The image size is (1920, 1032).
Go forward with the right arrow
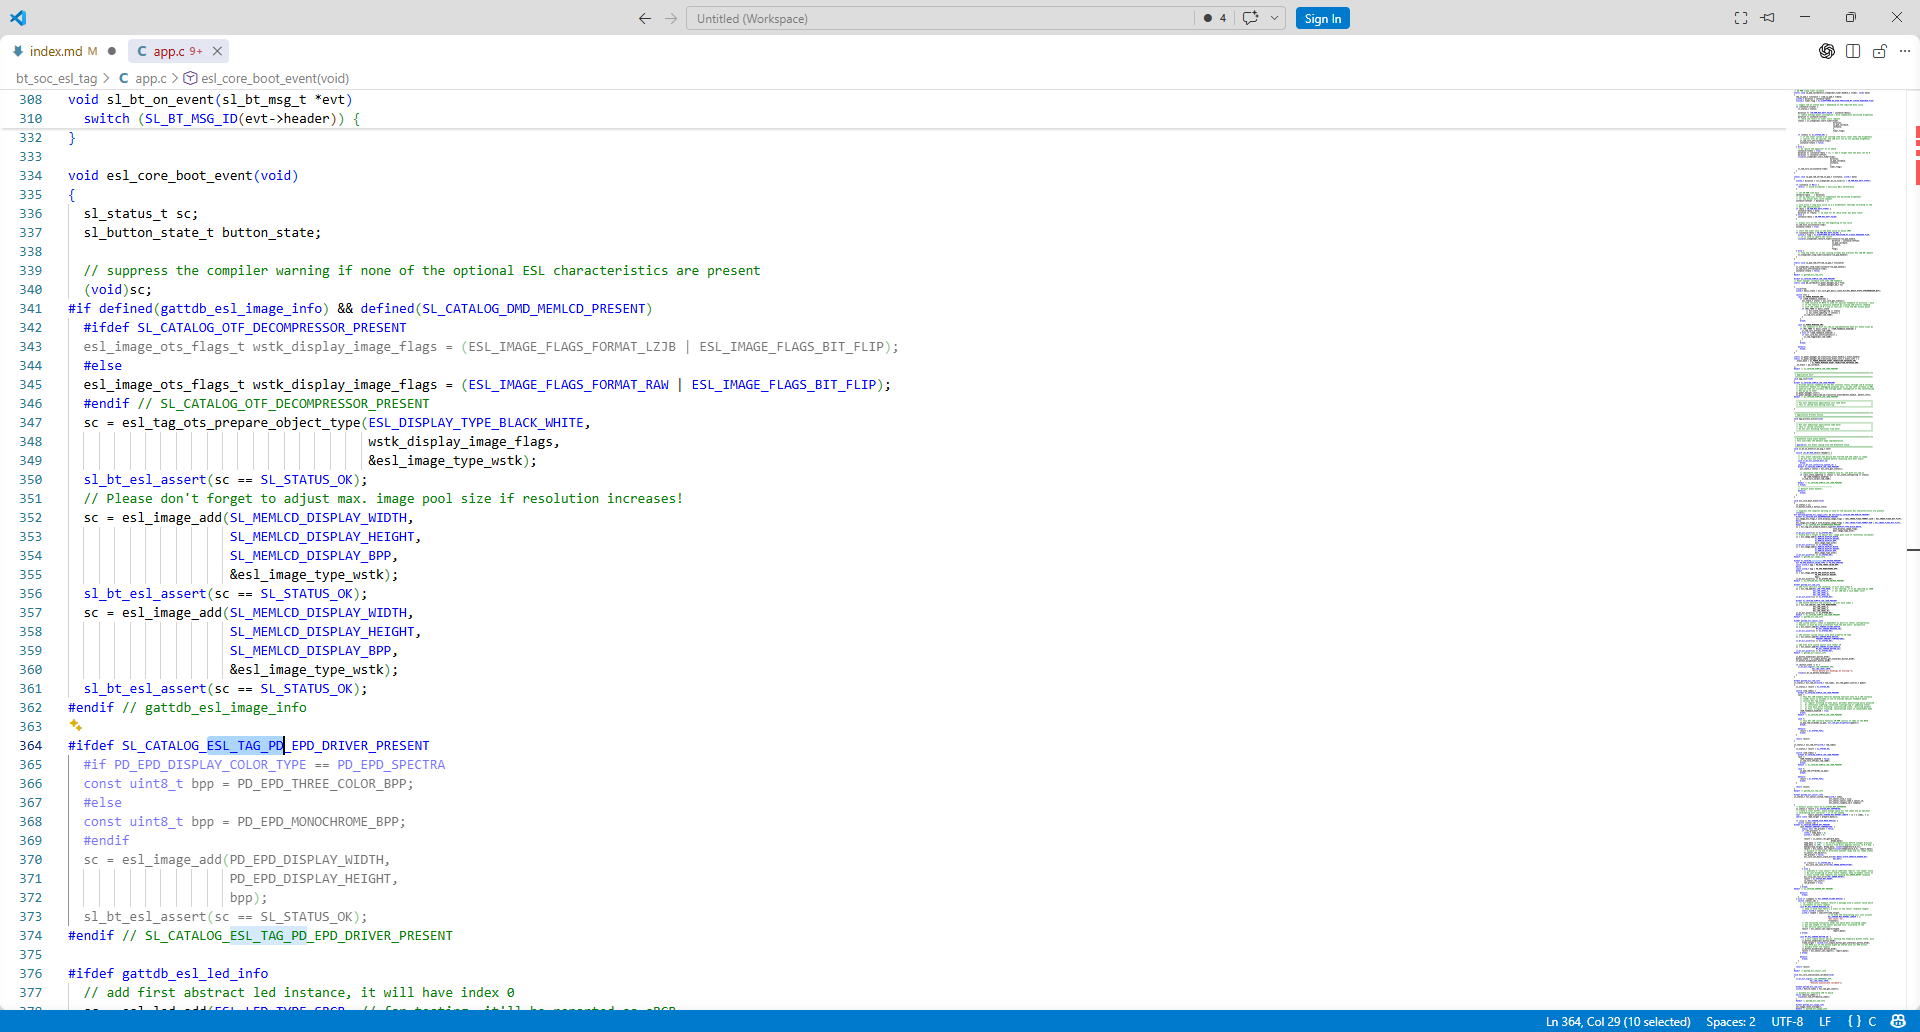[x=671, y=18]
